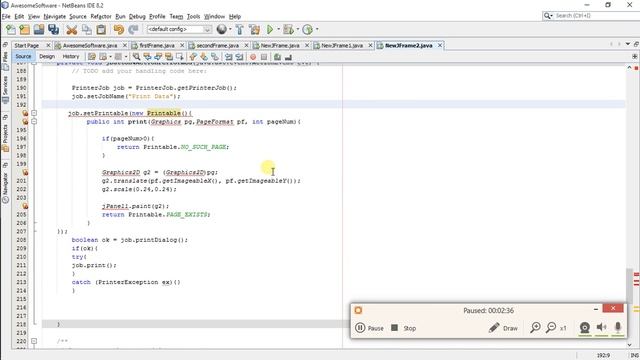Open the Draw pencil tool in the recorder
The width and height of the screenshot is (640, 360).
click(x=503, y=328)
